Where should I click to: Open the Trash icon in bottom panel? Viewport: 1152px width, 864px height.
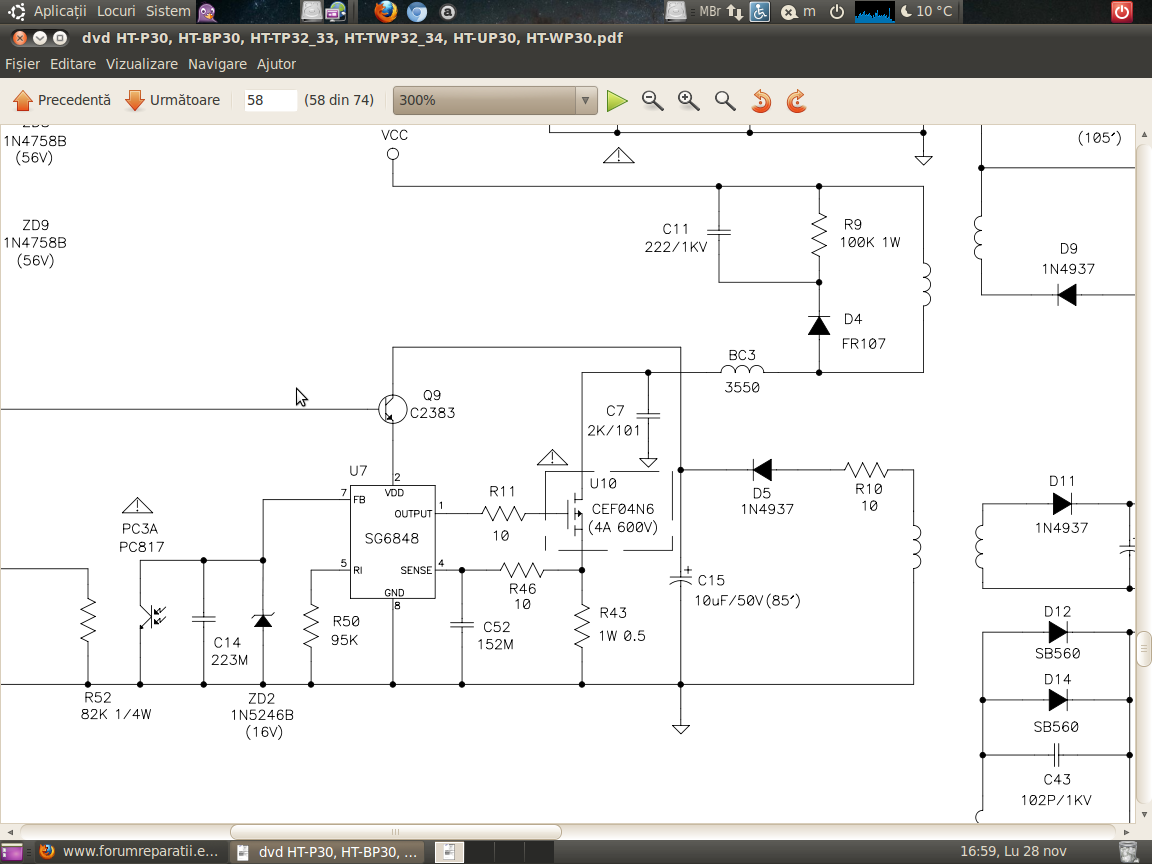1128,852
